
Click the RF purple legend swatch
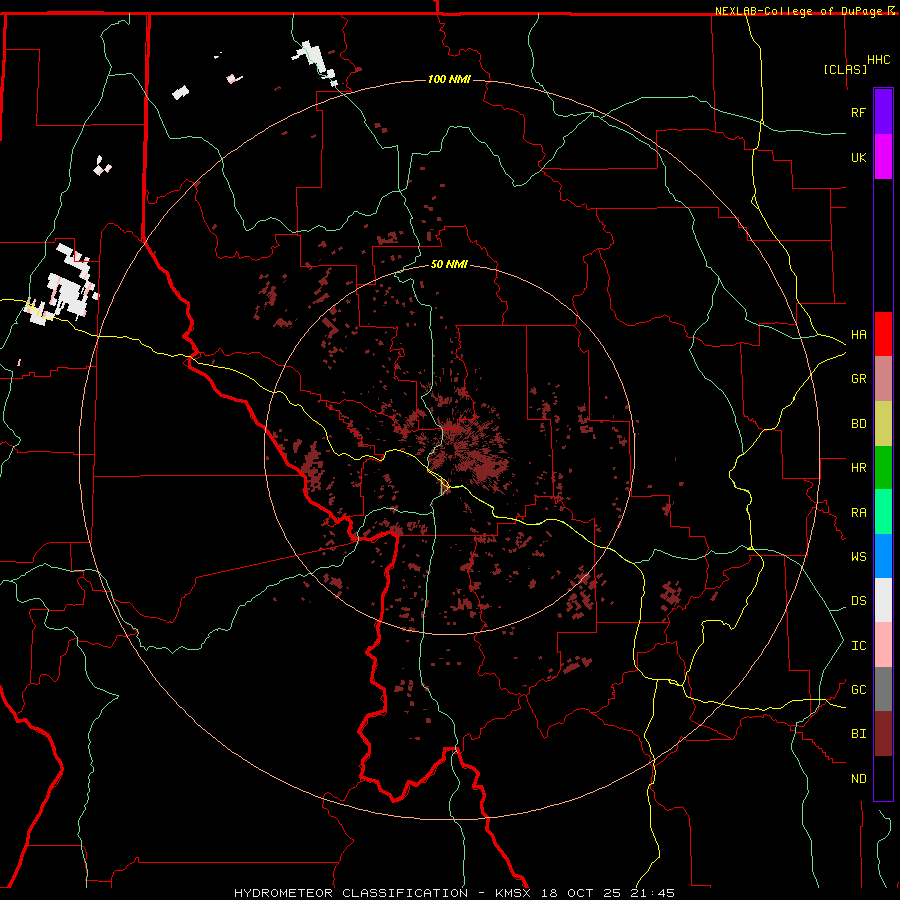coord(883,112)
